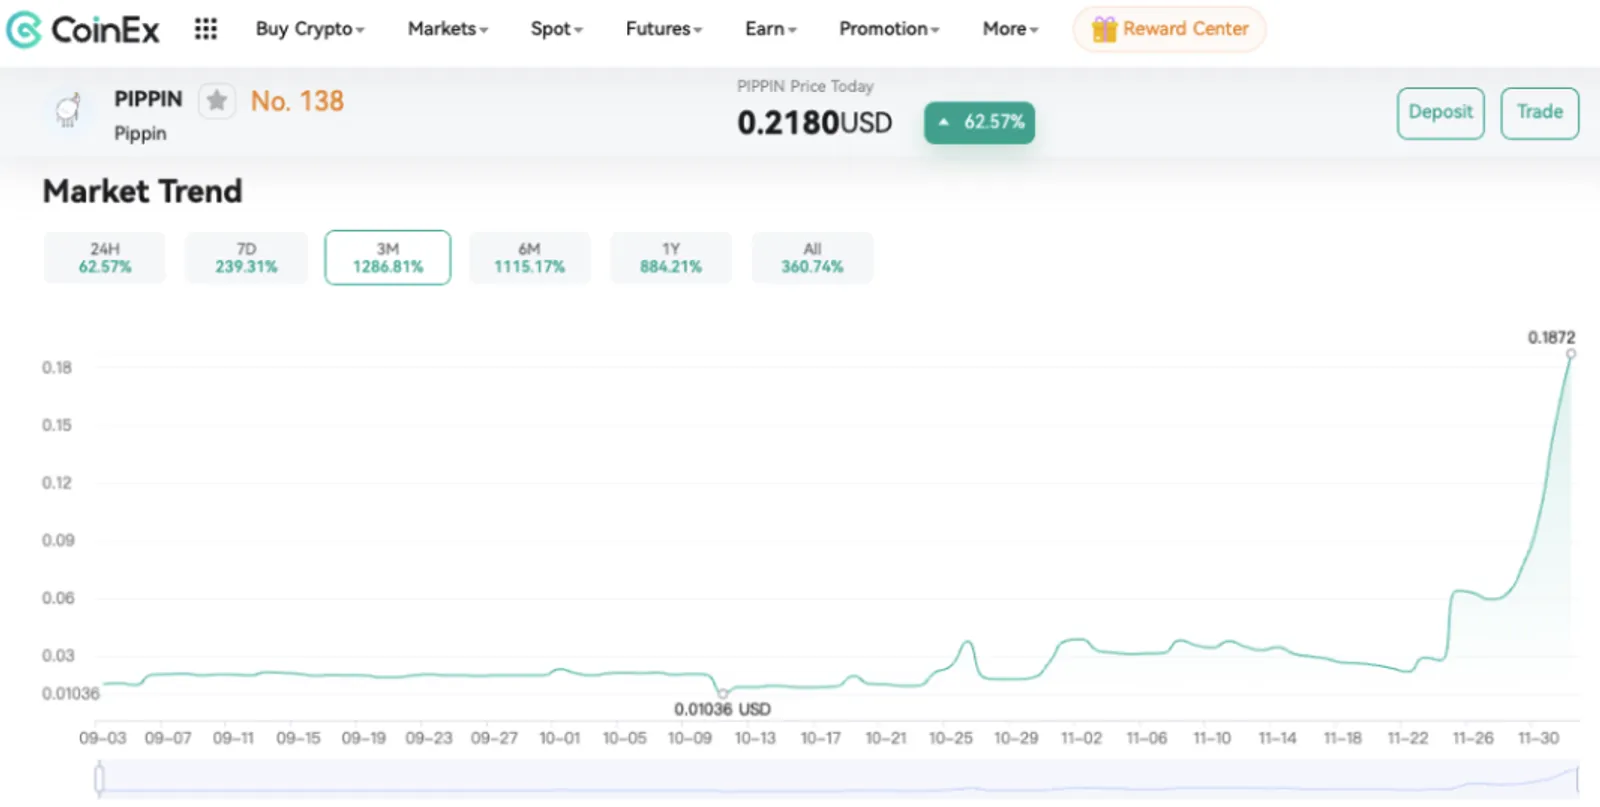This screenshot has width=1600, height=807.
Task: Click the 0.18 price axis label
Action: pyautogui.click(x=57, y=368)
